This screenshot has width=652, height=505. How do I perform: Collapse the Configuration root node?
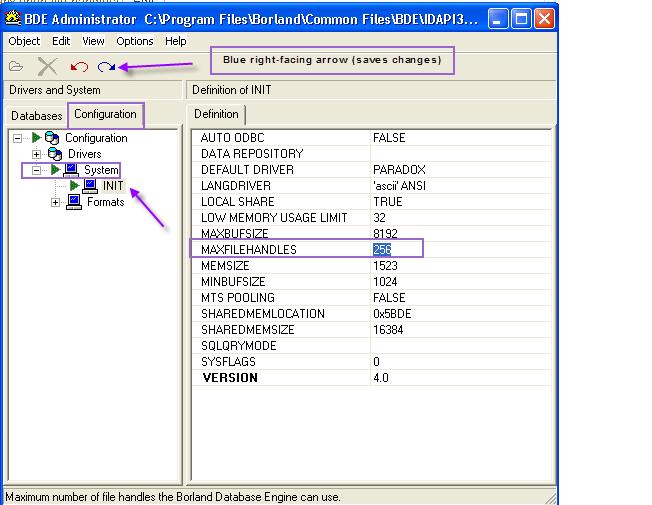[17, 138]
